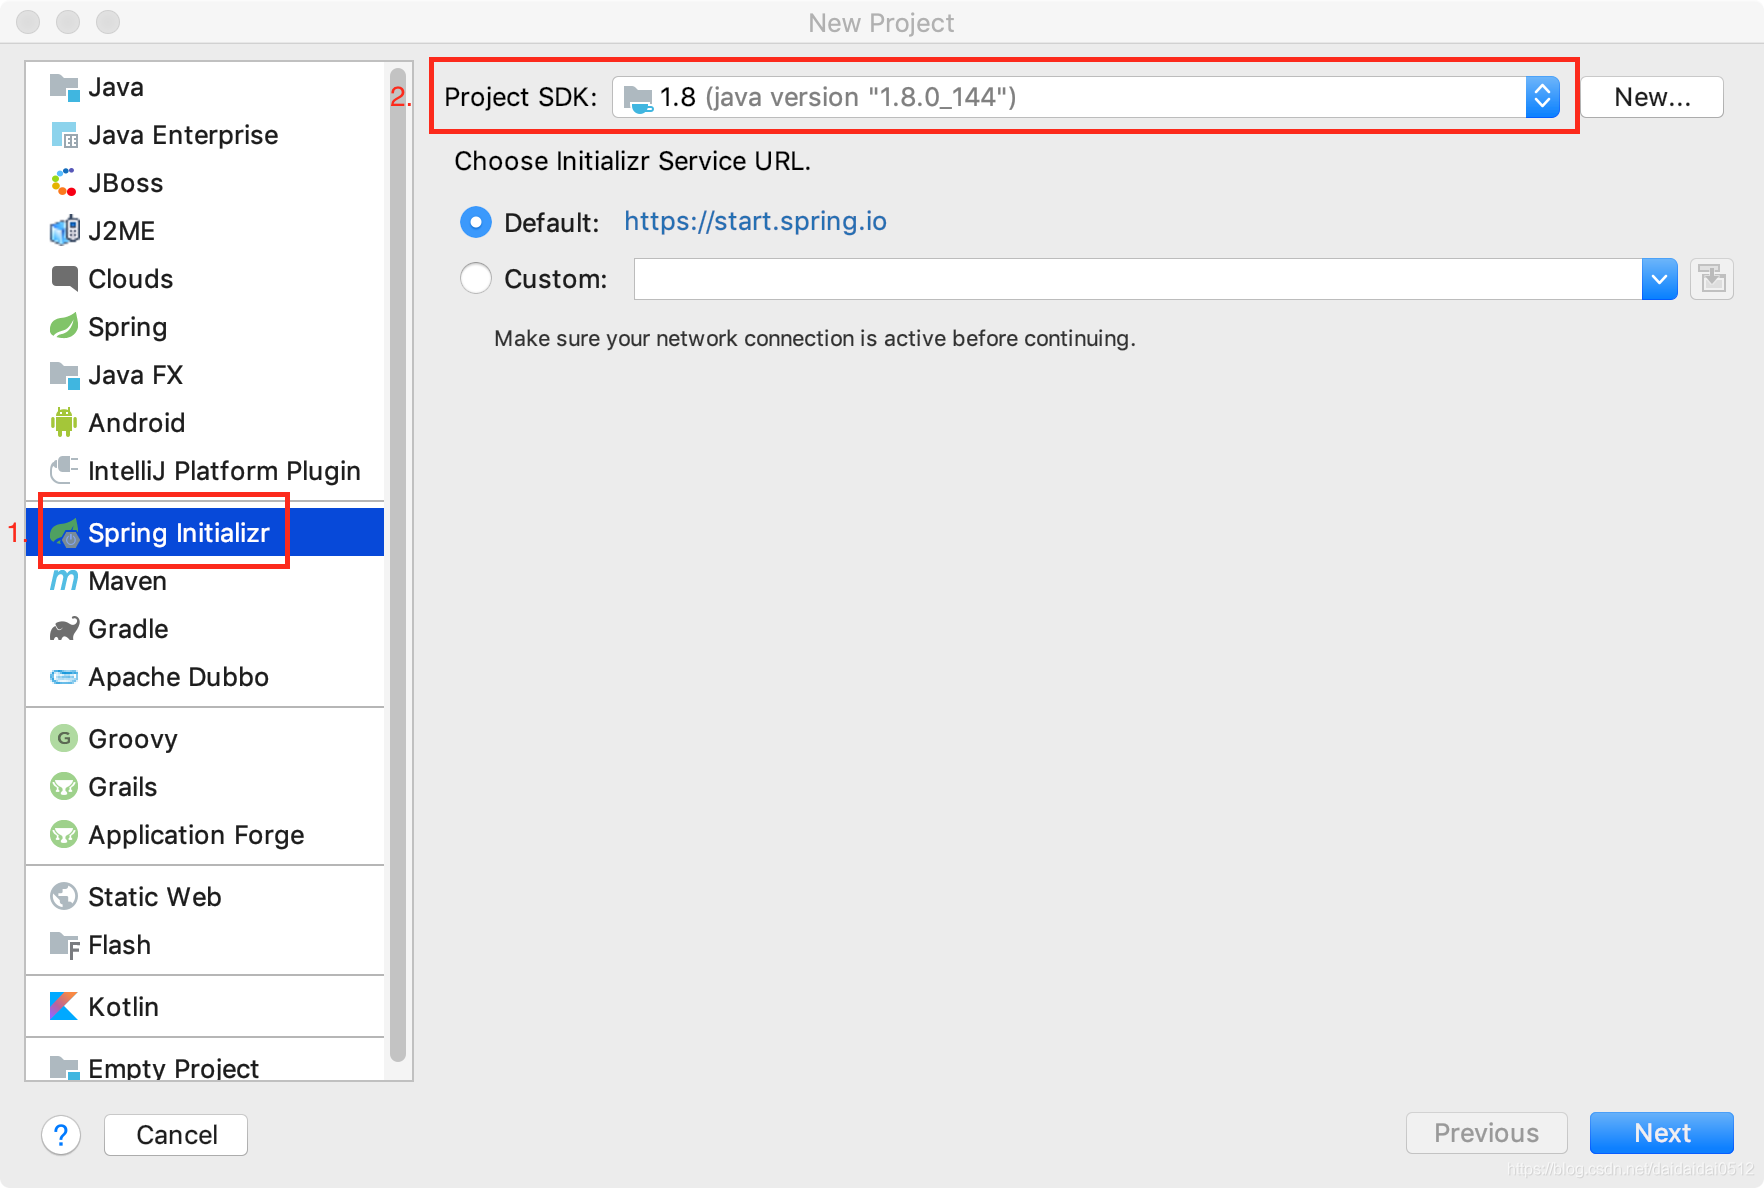This screenshot has height=1188, width=1764.
Task: Open the https://start.spring.io link
Action: [755, 221]
